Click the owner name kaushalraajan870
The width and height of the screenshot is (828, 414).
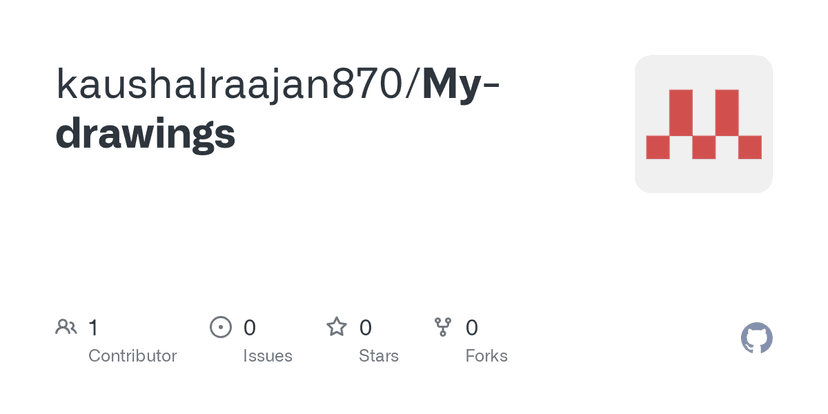coord(232,85)
